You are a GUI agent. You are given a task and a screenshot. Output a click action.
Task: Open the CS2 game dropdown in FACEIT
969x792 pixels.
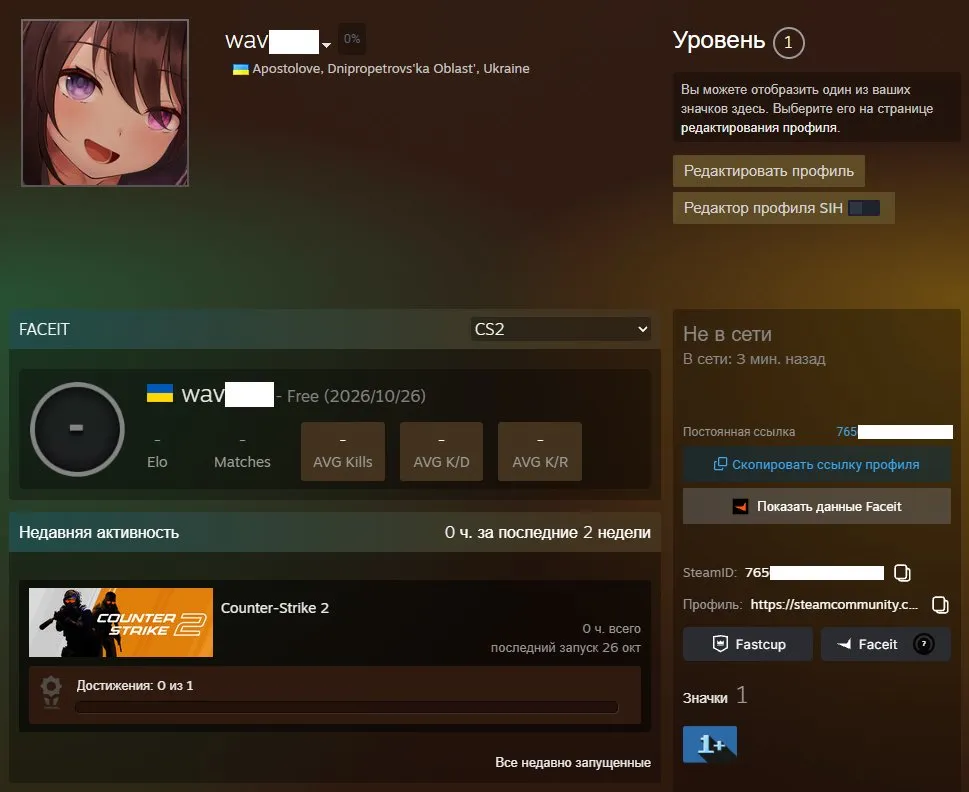pyautogui.click(x=561, y=329)
